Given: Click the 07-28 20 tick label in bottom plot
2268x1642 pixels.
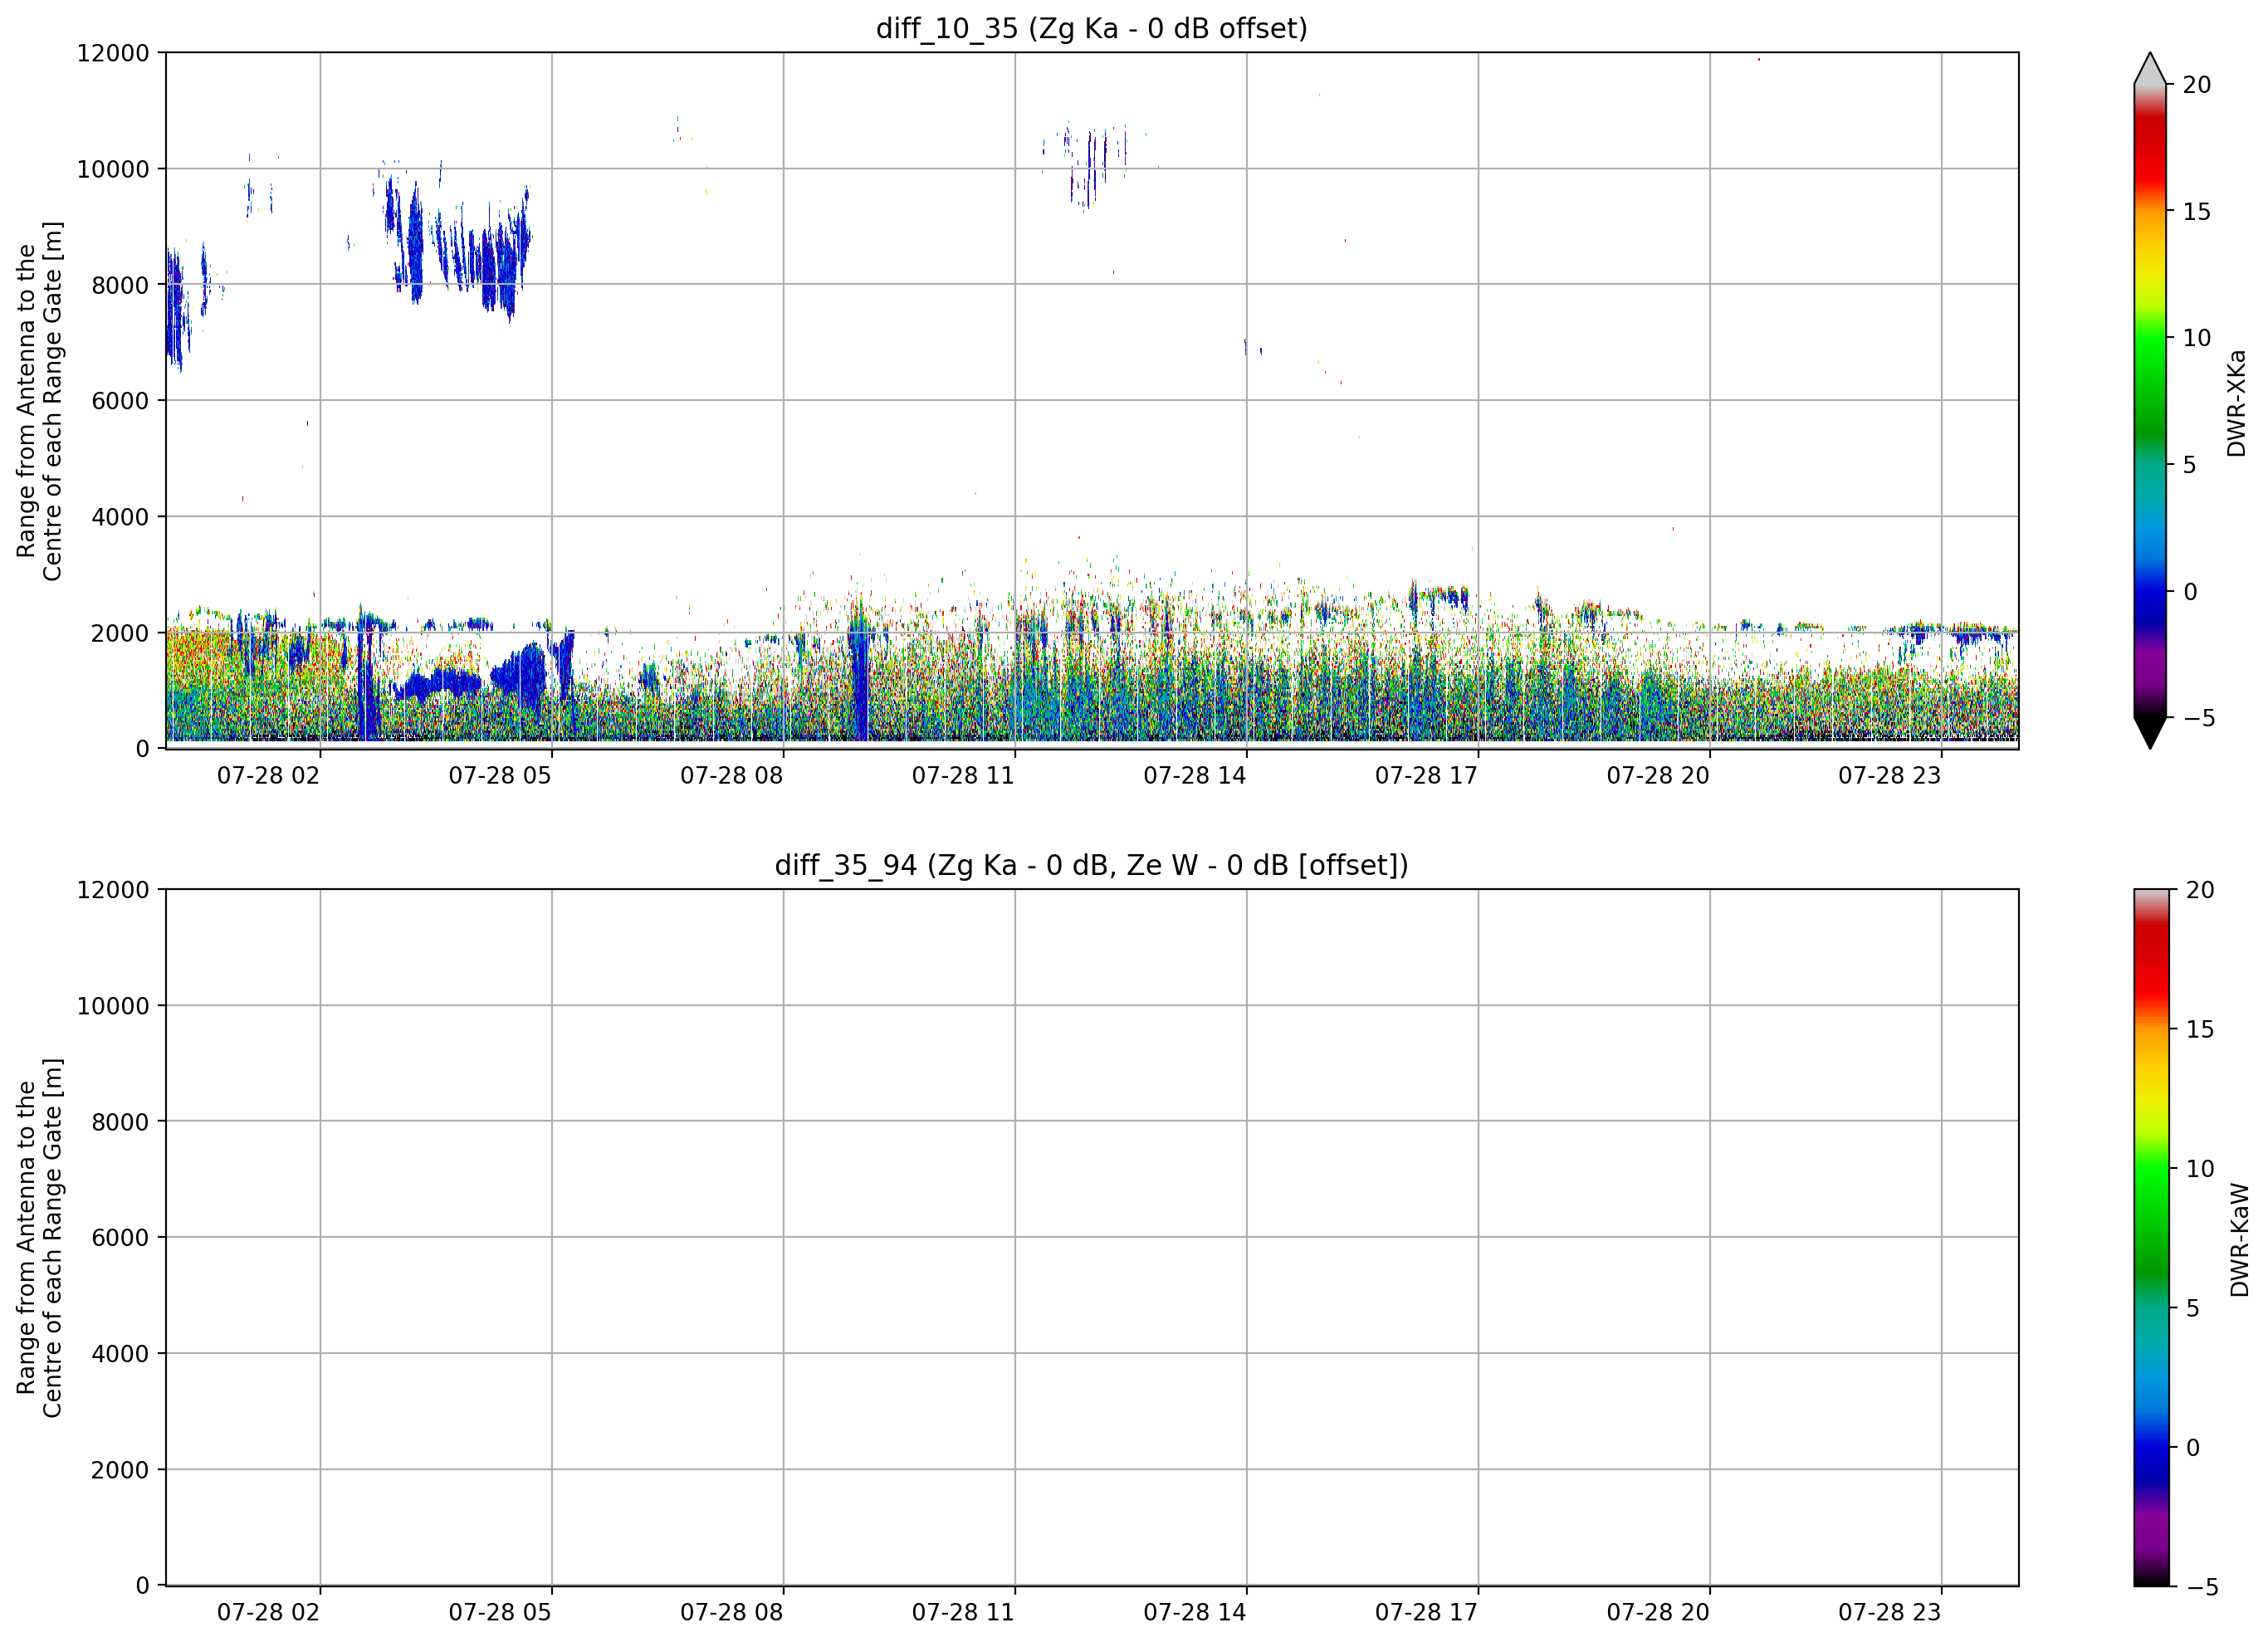Looking at the screenshot, I should [1658, 1613].
